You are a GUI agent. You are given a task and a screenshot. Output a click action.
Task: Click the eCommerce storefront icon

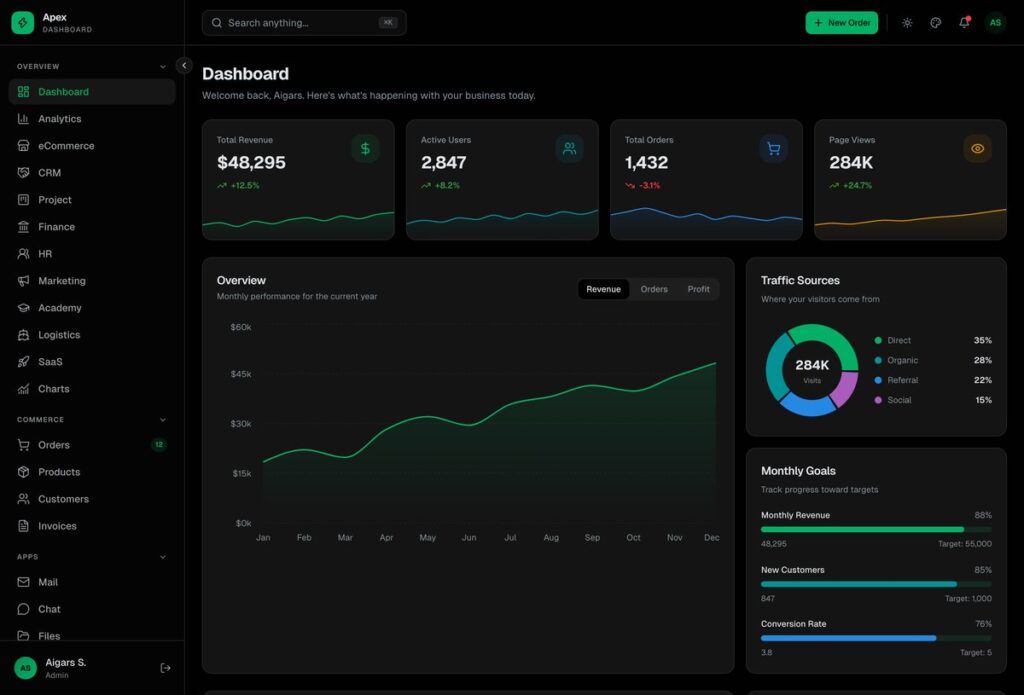(24, 146)
